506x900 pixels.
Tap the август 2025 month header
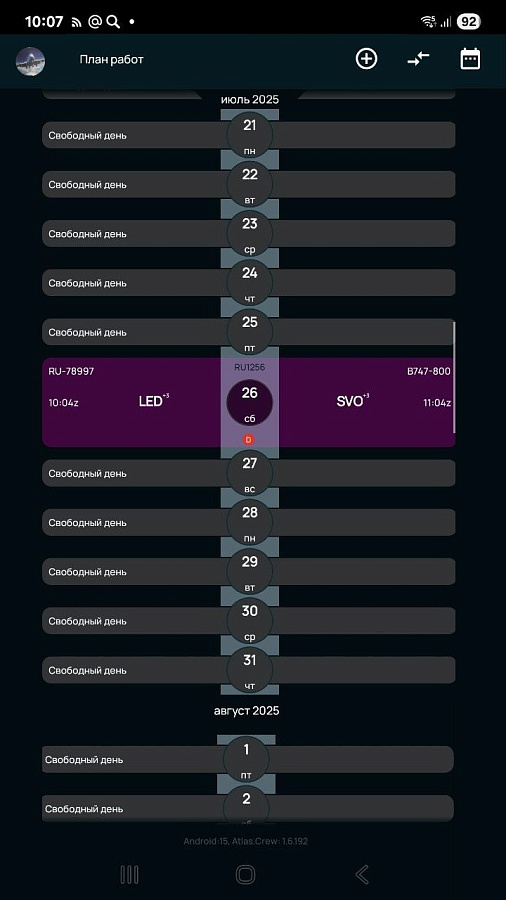point(247,711)
